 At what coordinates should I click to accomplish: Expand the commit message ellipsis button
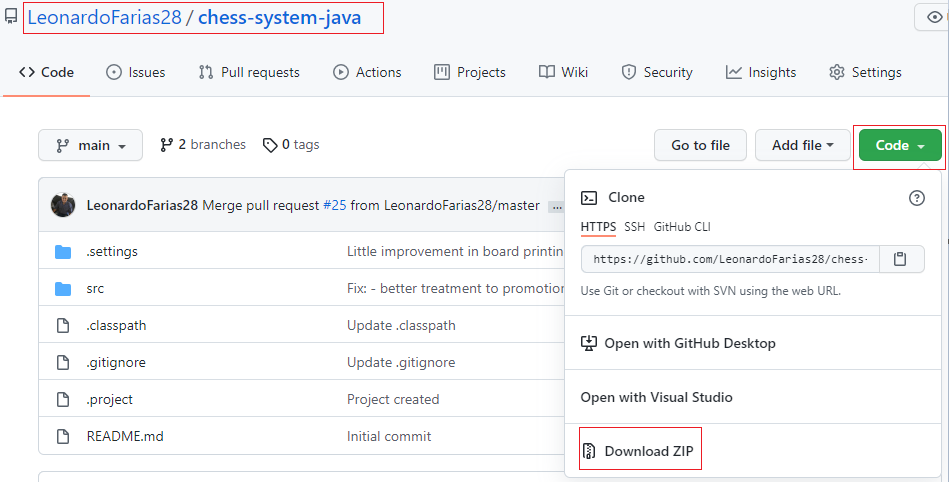(x=556, y=207)
